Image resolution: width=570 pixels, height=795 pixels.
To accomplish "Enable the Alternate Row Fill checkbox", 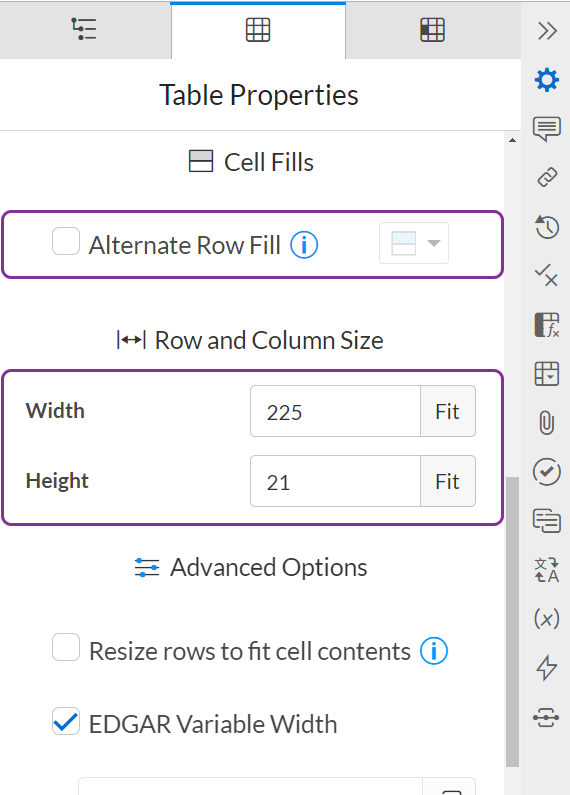I will click(x=66, y=241).
